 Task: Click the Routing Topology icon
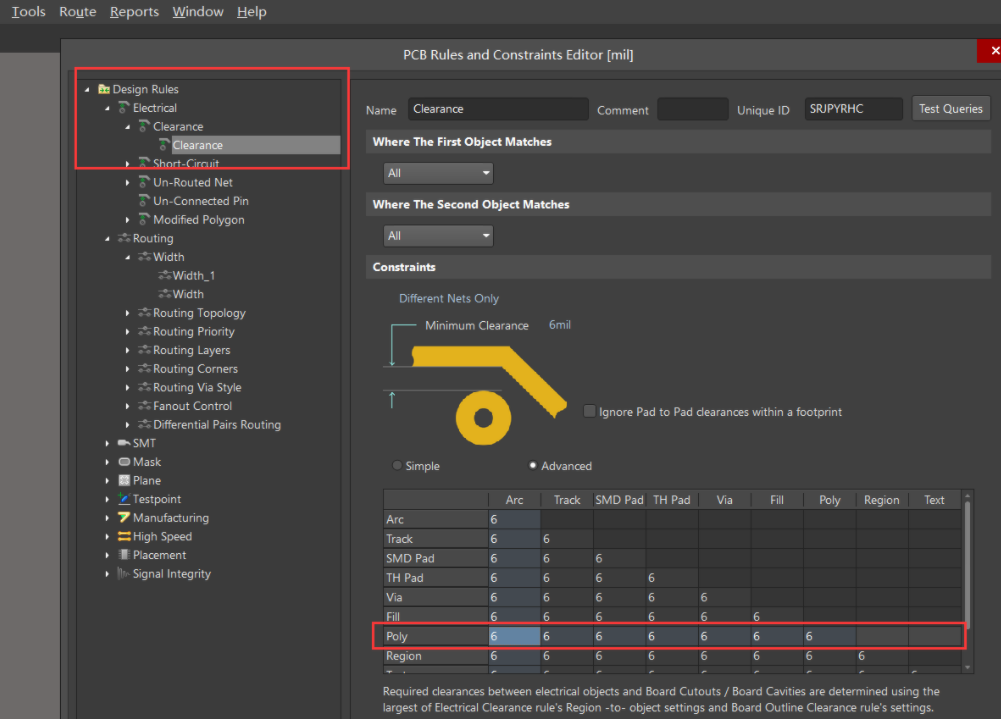(x=144, y=313)
